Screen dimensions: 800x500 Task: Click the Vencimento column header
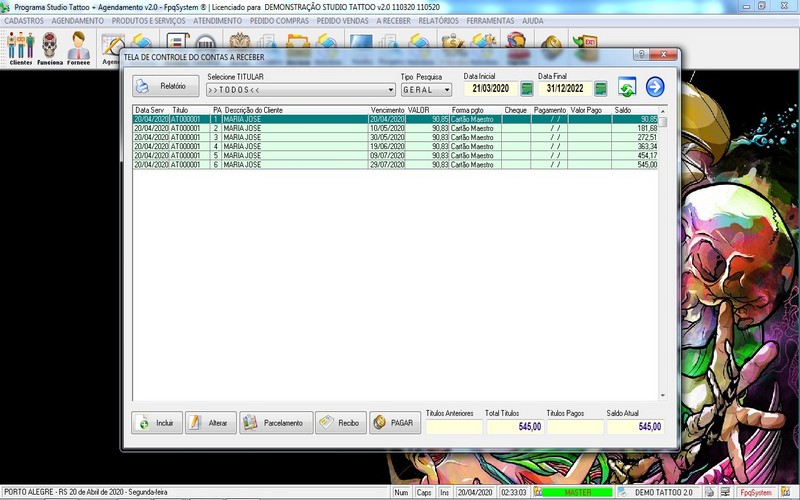tap(387, 110)
